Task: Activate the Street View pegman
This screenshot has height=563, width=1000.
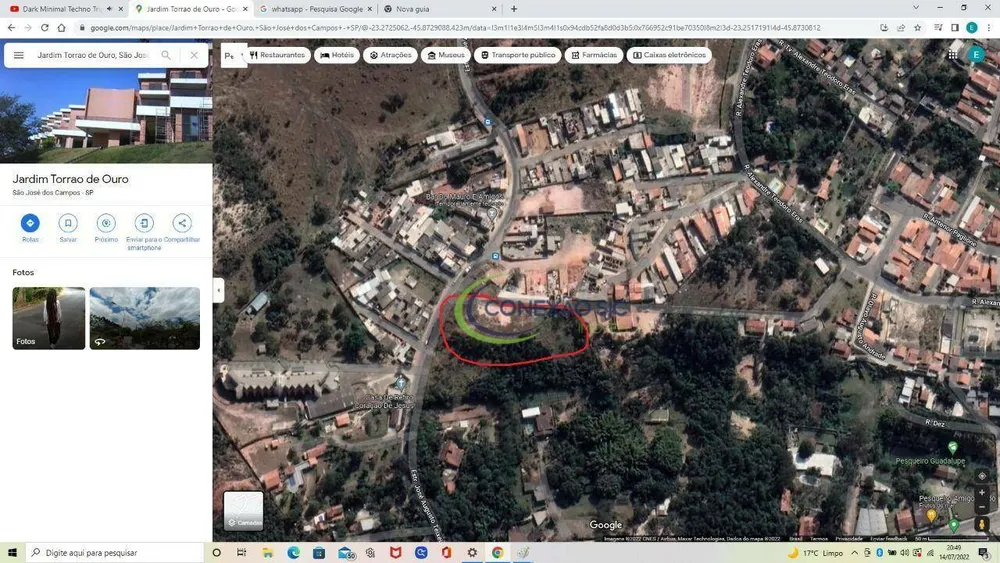Action: 982,524
